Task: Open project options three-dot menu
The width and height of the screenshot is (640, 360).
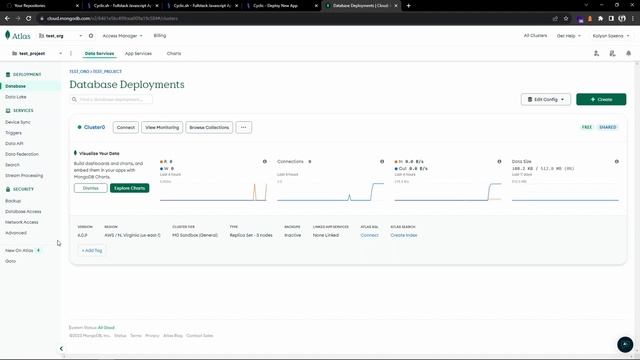Action: [71, 53]
